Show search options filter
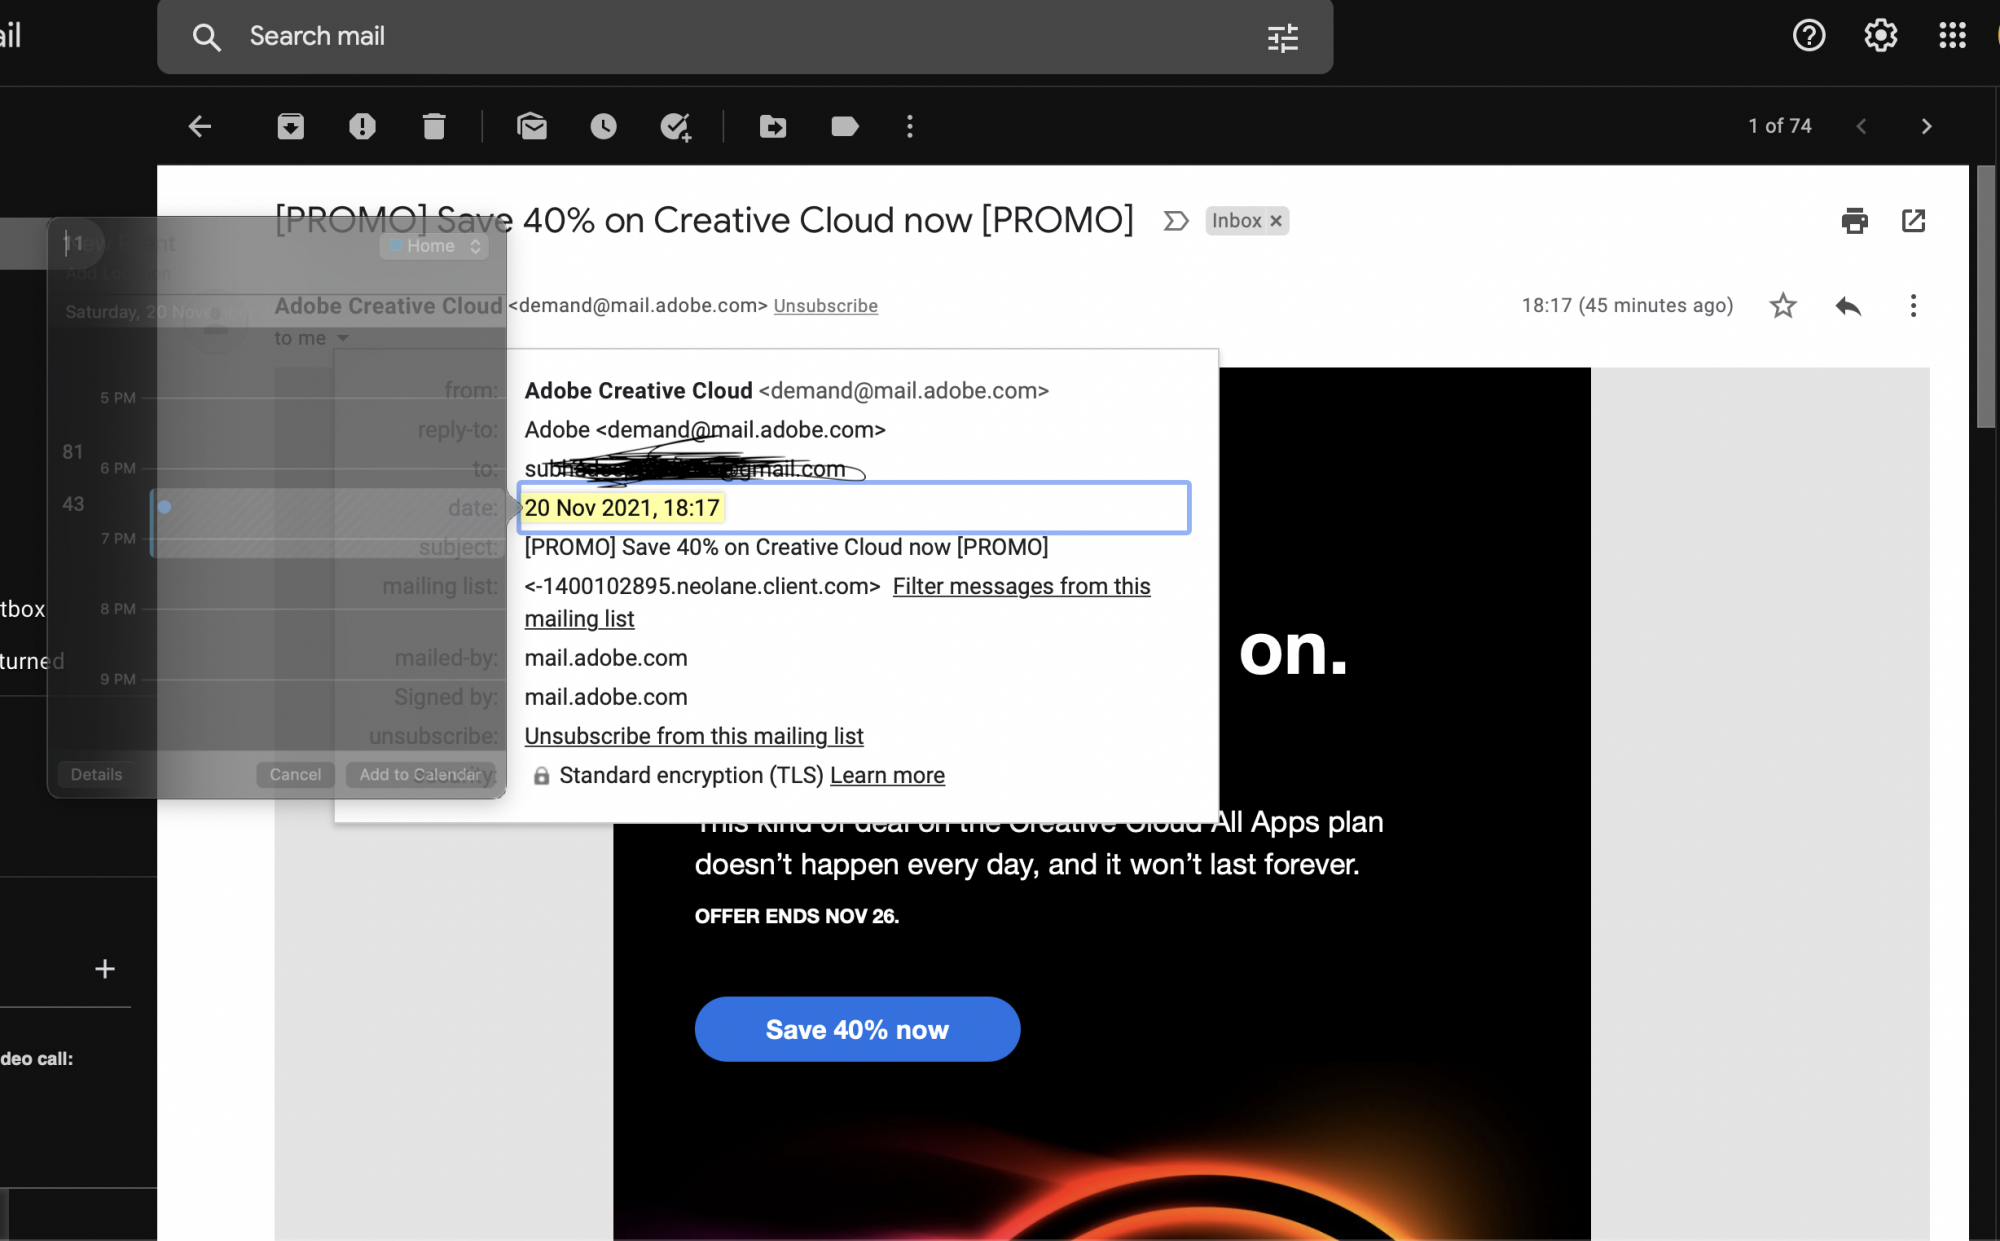2000x1241 pixels. click(x=1282, y=38)
